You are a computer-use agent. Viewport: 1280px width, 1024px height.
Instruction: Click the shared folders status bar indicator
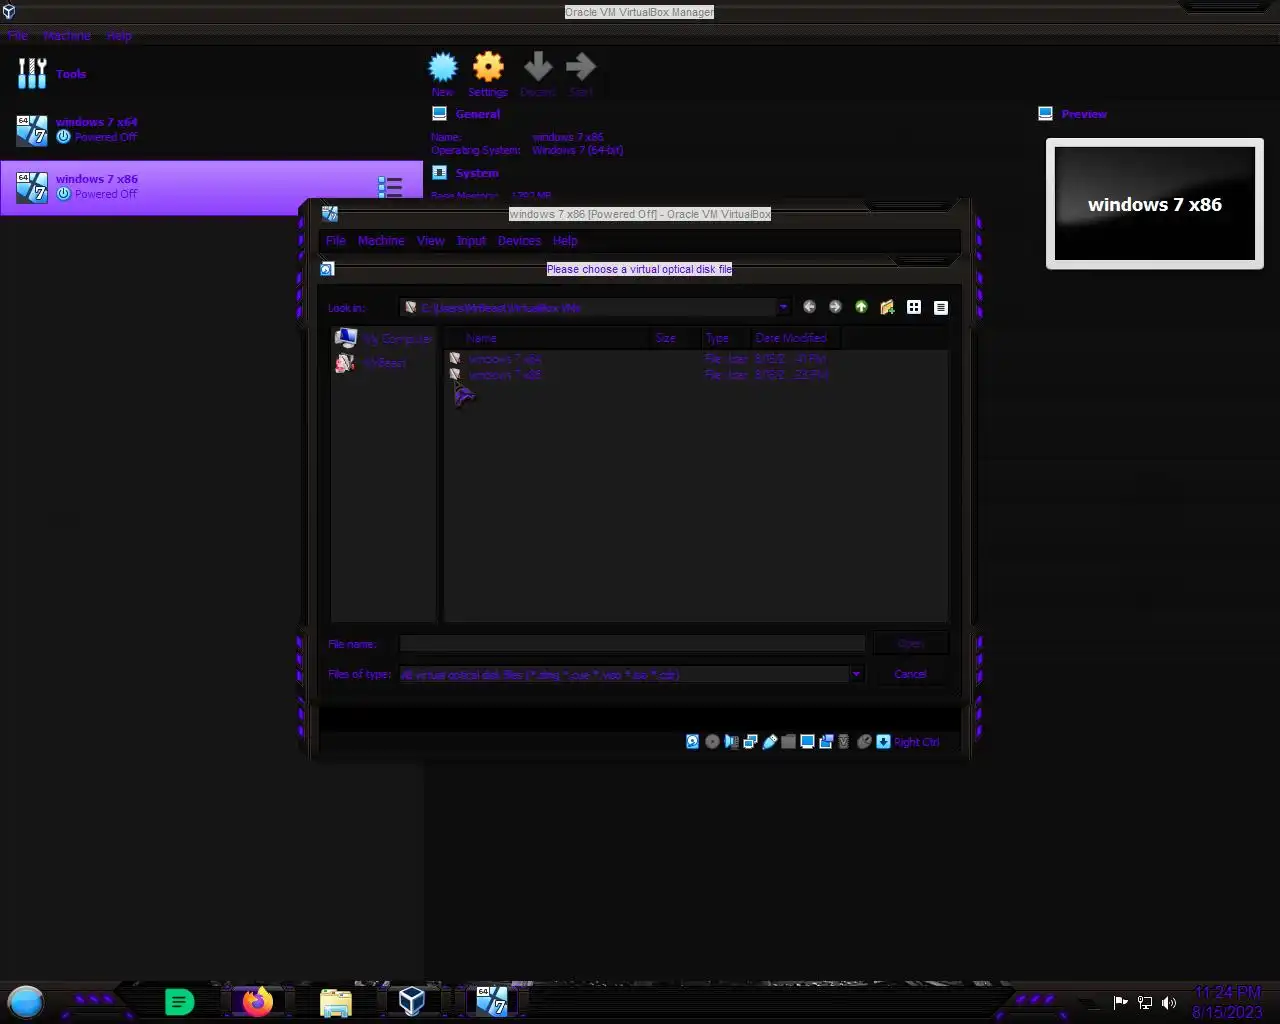click(x=788, y=742)
